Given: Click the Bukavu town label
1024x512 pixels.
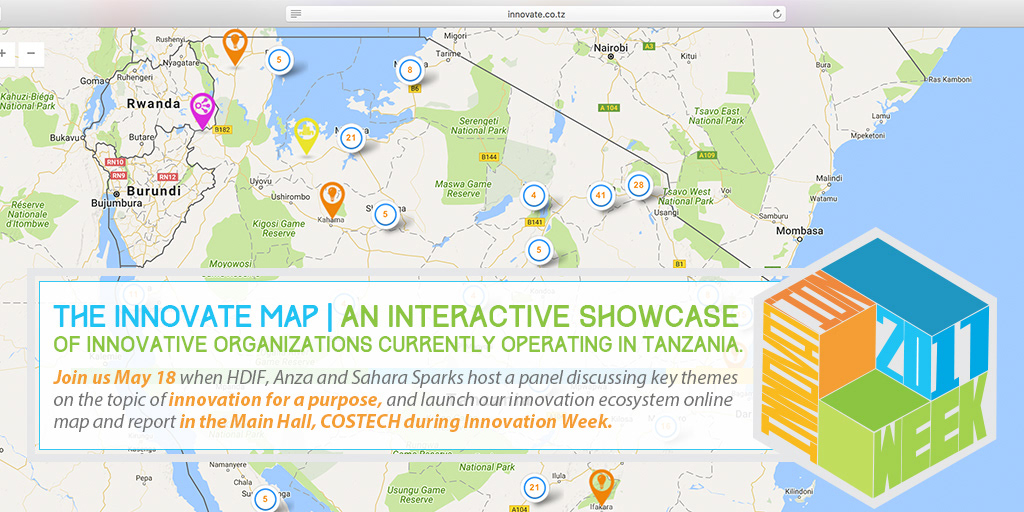Looking at the screenshot, I should coord(65,138).
